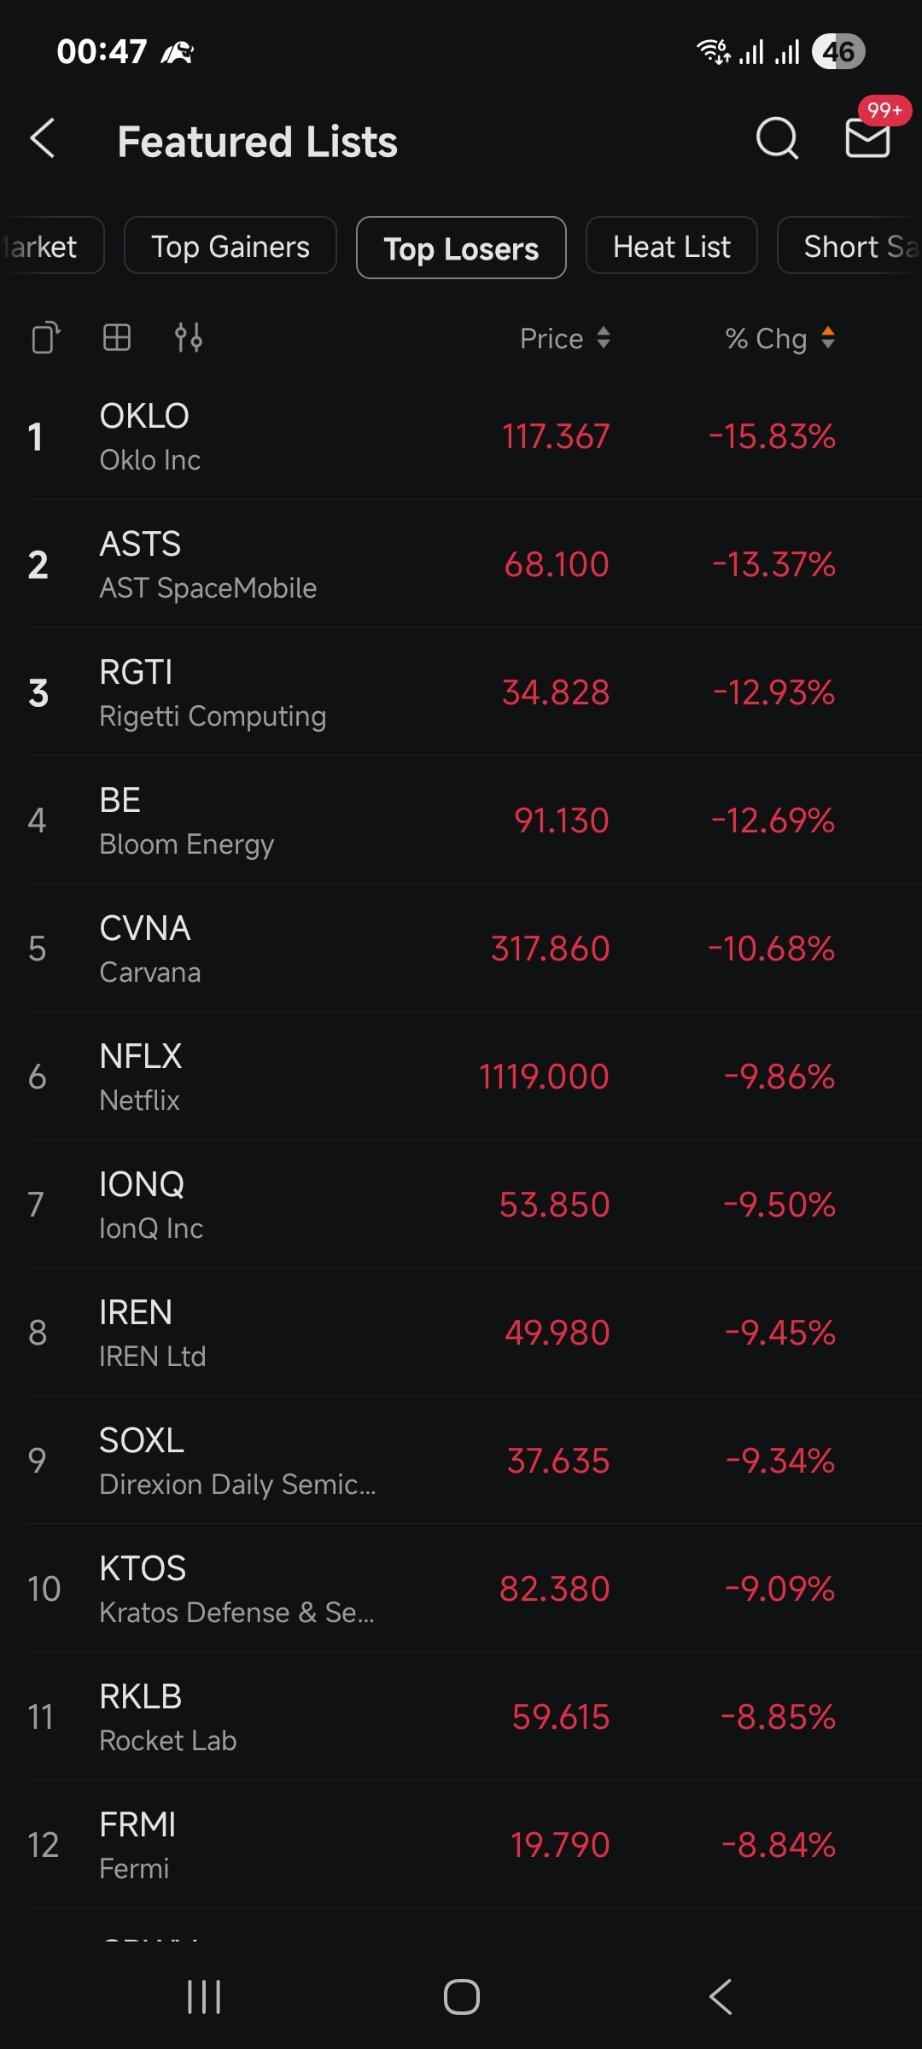Open the filter sliders icon

click(188, 338)
